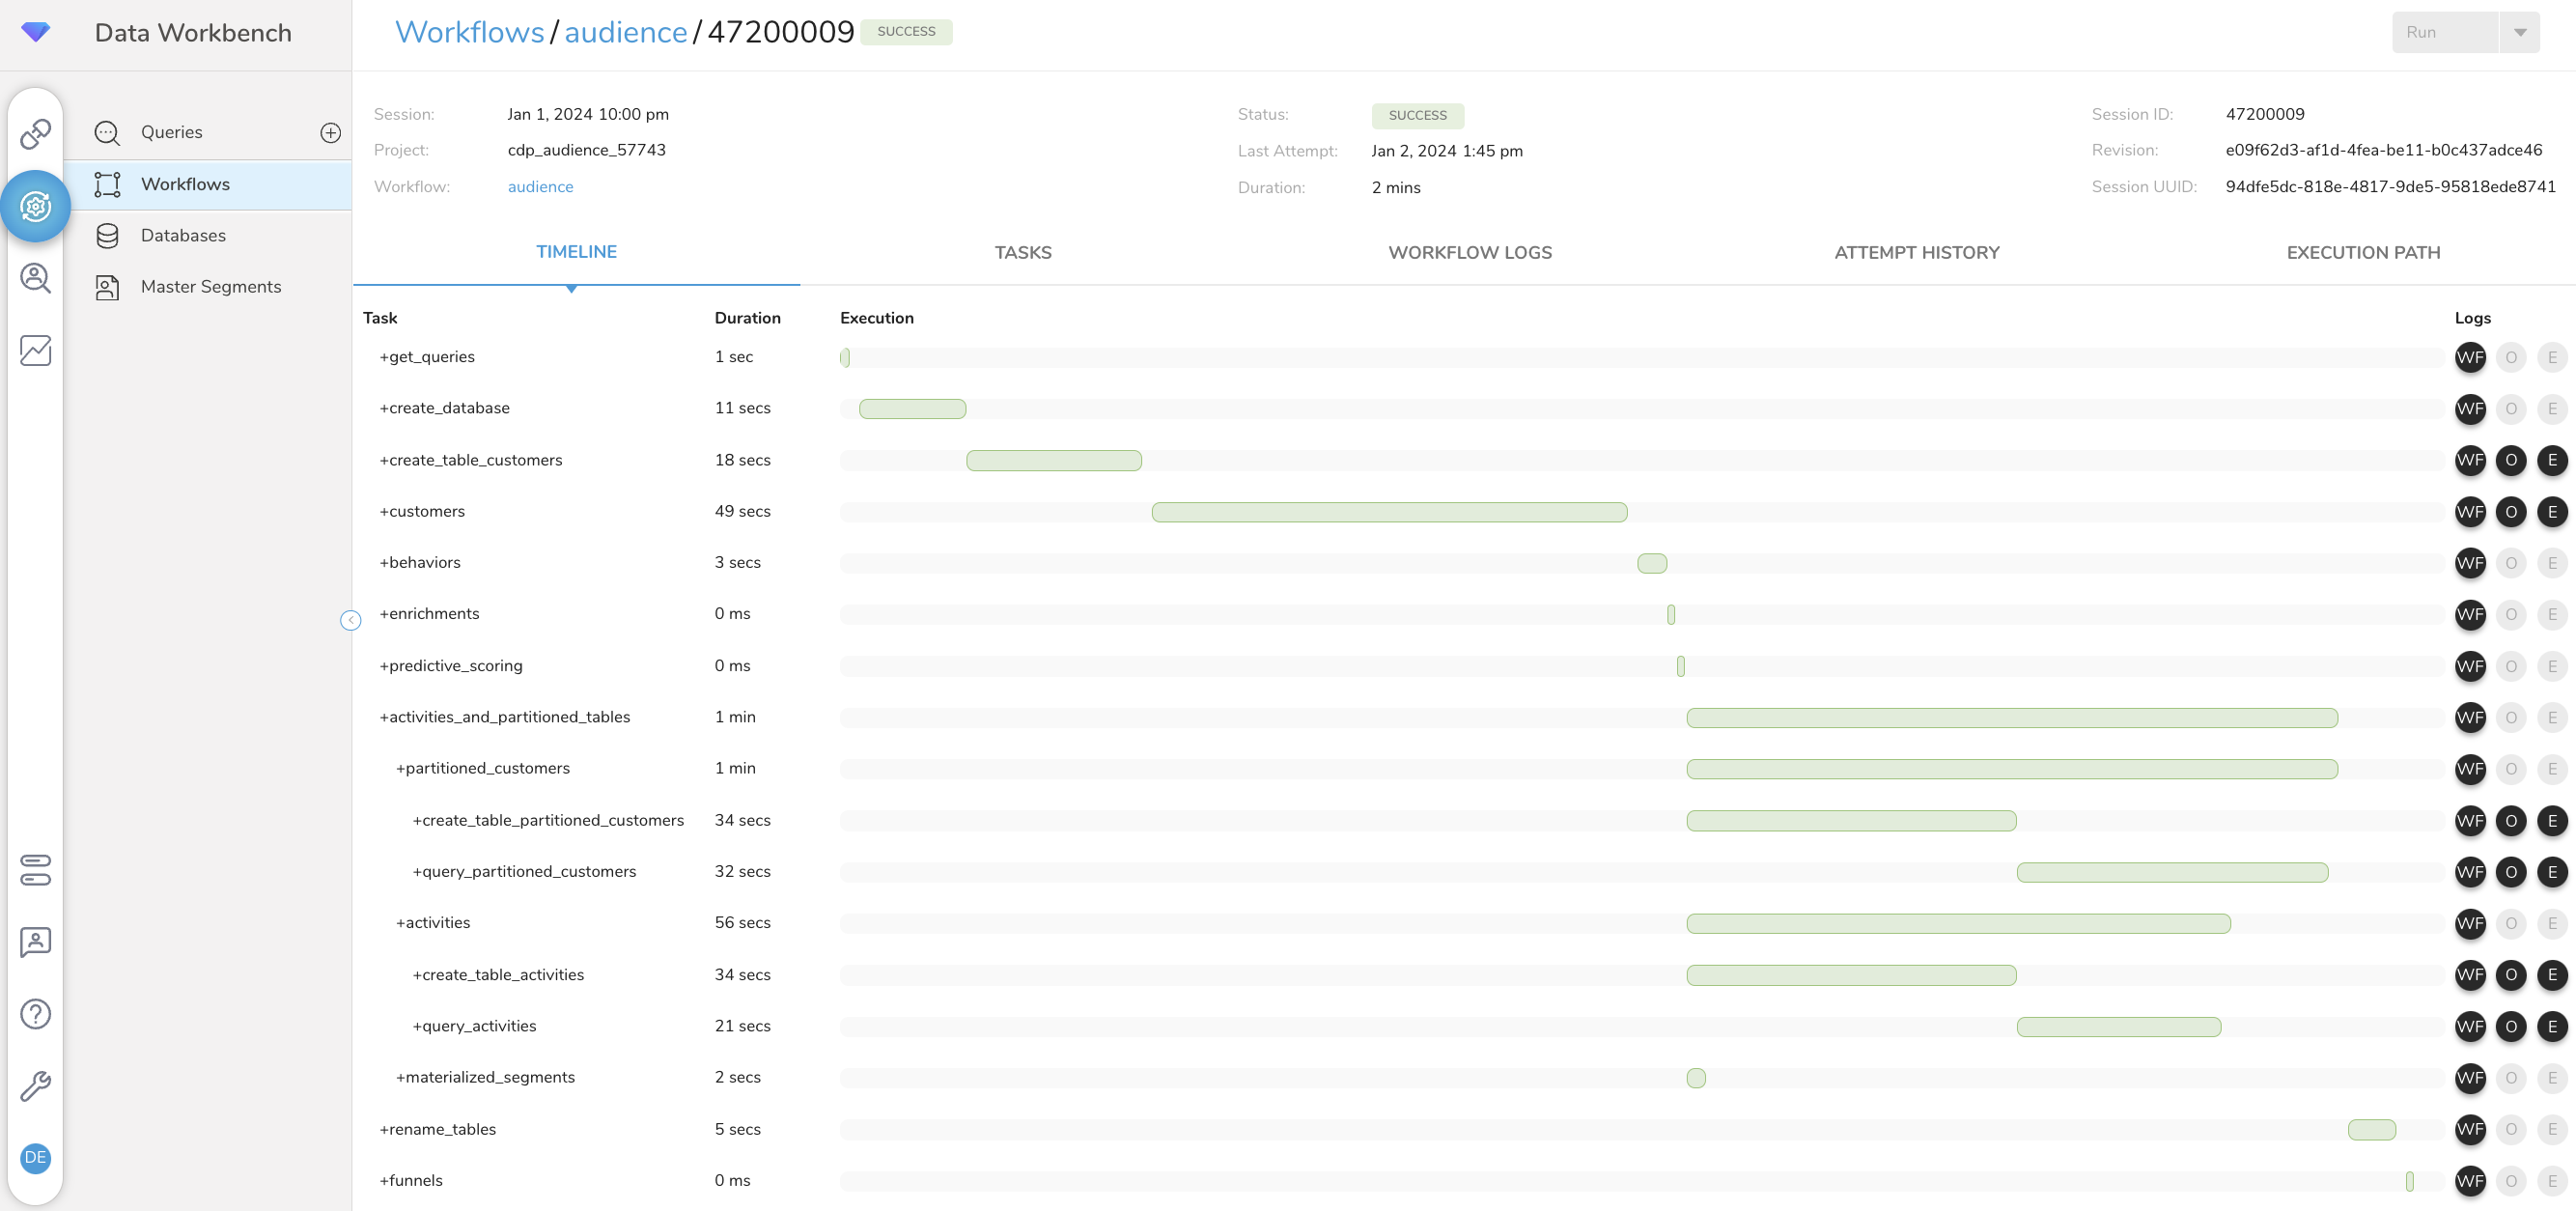The image size is (2576, 1211).
Task: Collapse the sidebar with chevron handle
Action: (x=350, y=621)
